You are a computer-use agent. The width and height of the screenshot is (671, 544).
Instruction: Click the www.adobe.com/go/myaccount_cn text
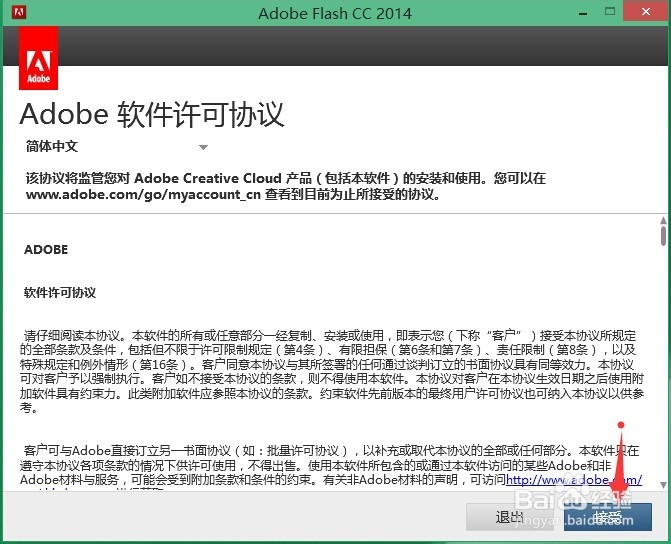[143, 195]
